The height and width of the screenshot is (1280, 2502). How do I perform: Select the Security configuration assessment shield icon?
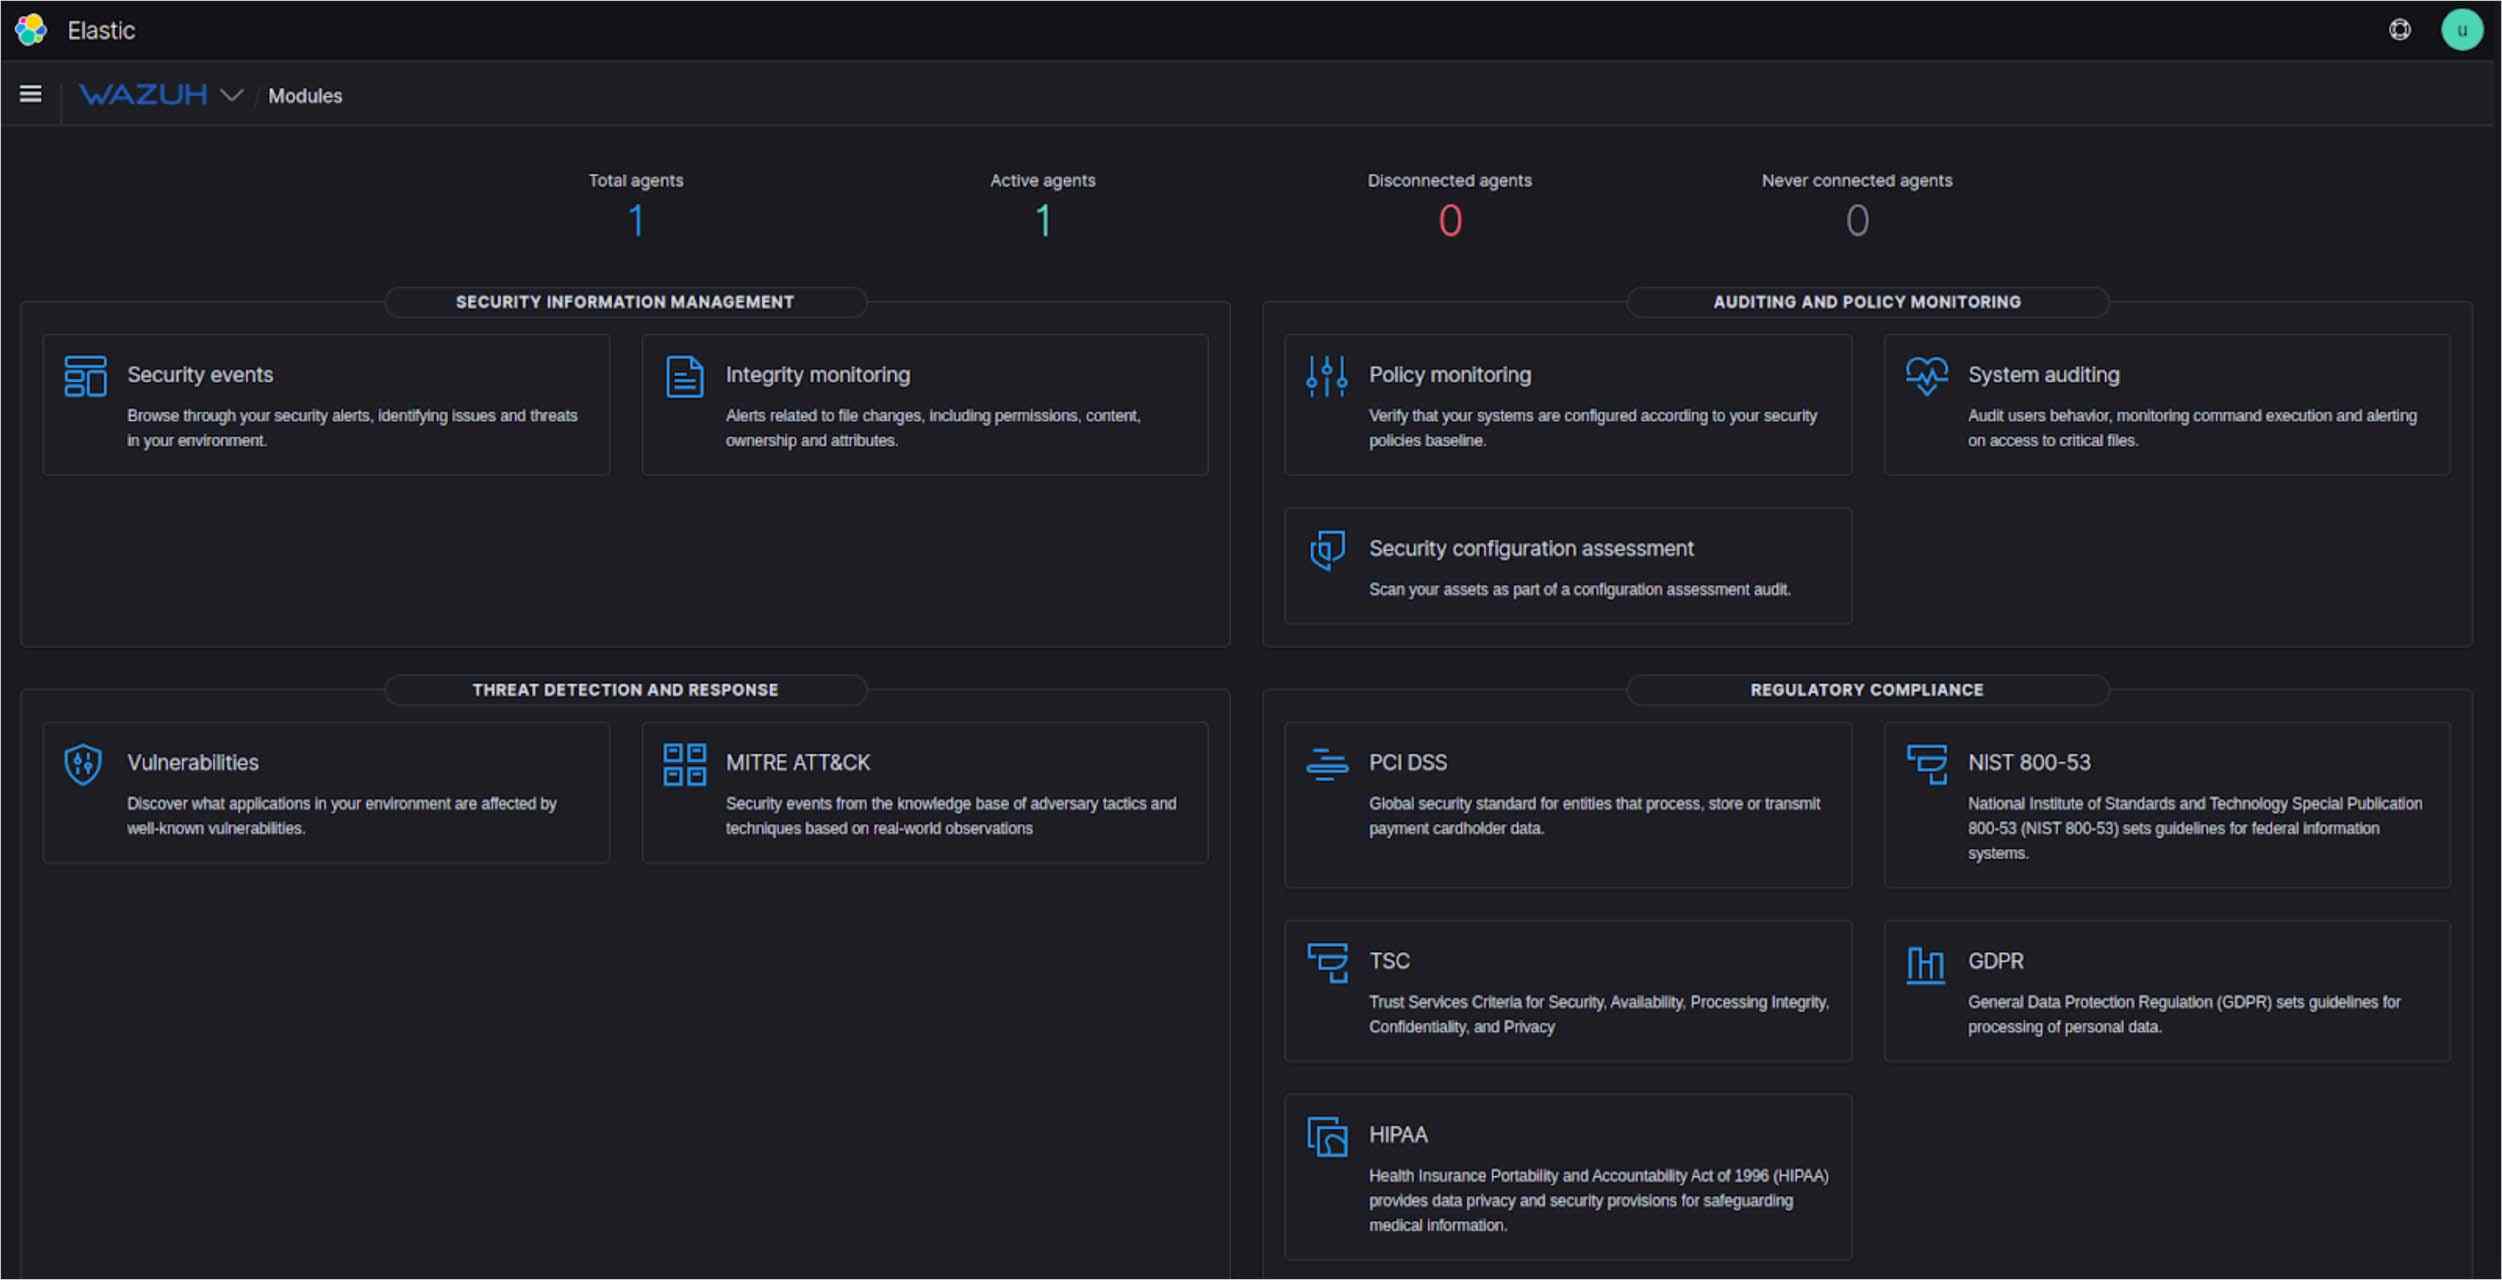tap(1326, 549)
